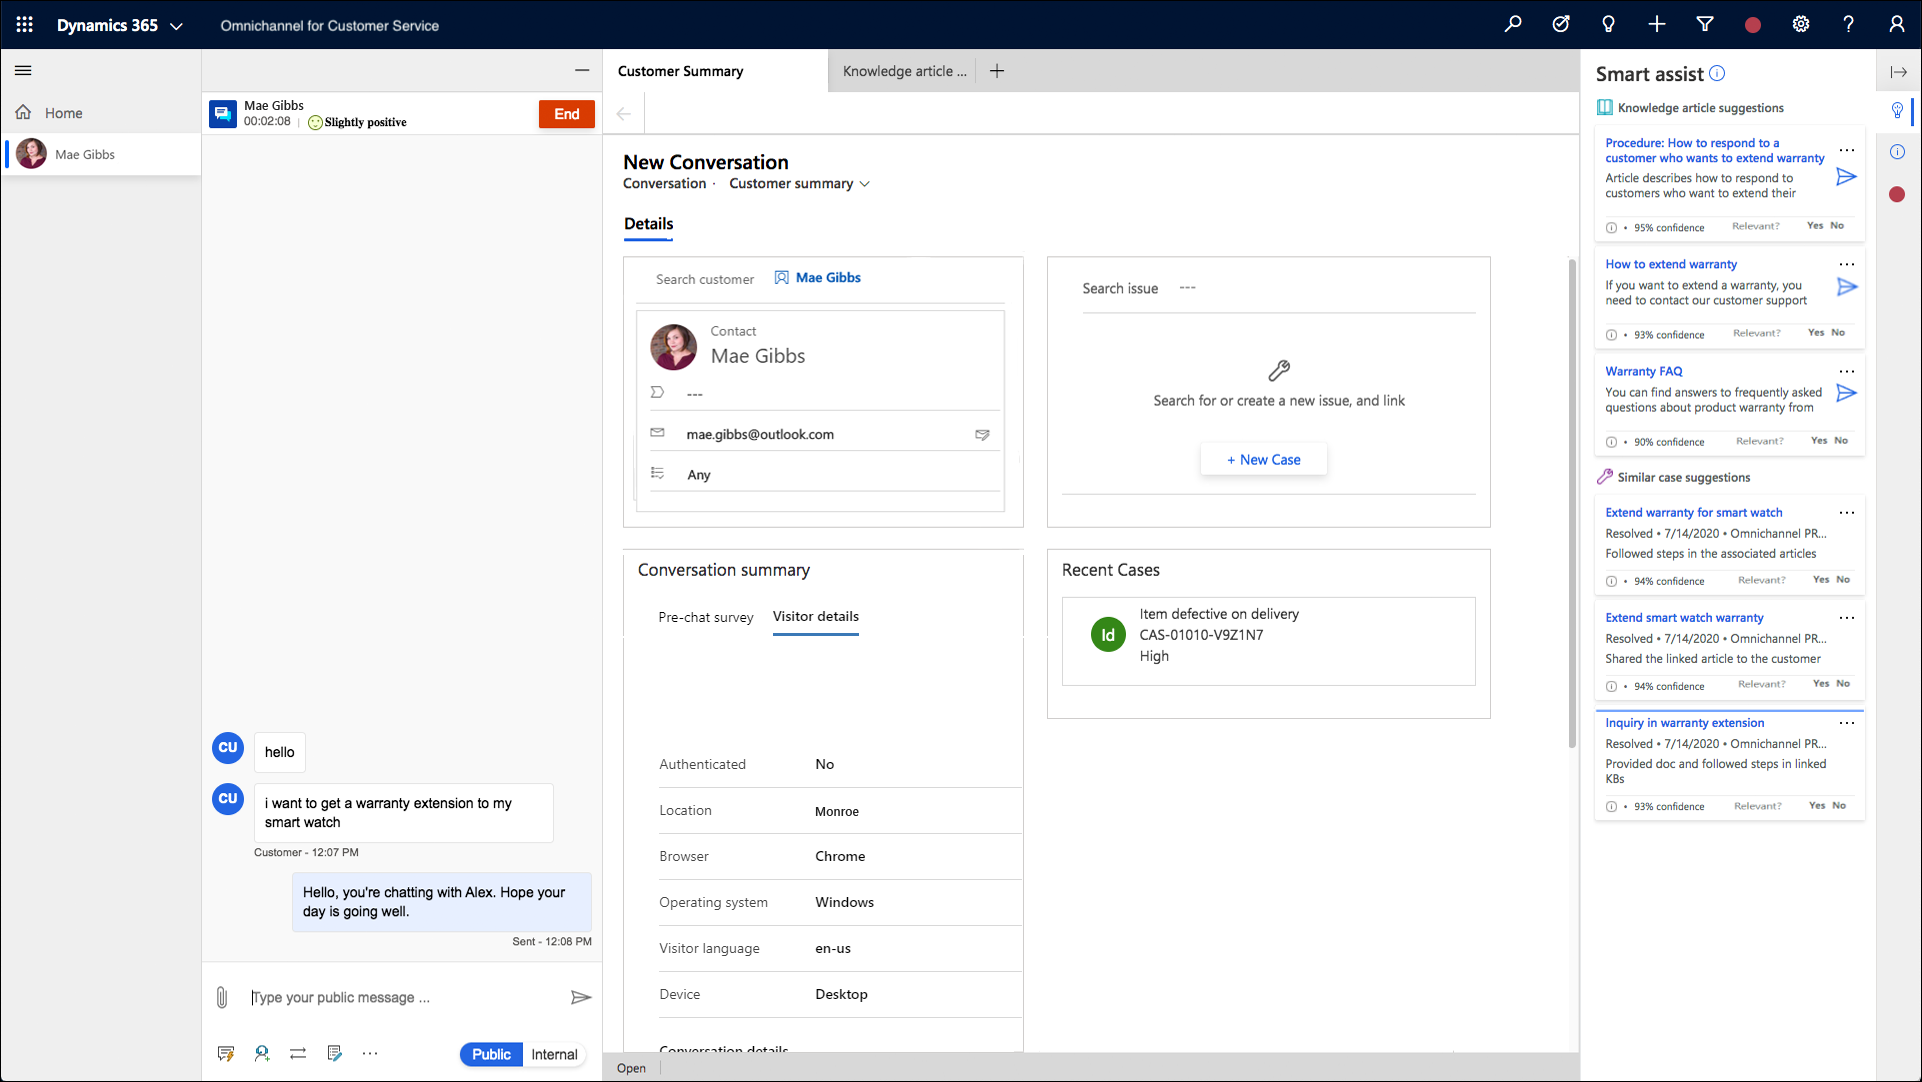
Task: Open the mae.gibbs@outlook.com email link
Action: click(x=759, y=433)
